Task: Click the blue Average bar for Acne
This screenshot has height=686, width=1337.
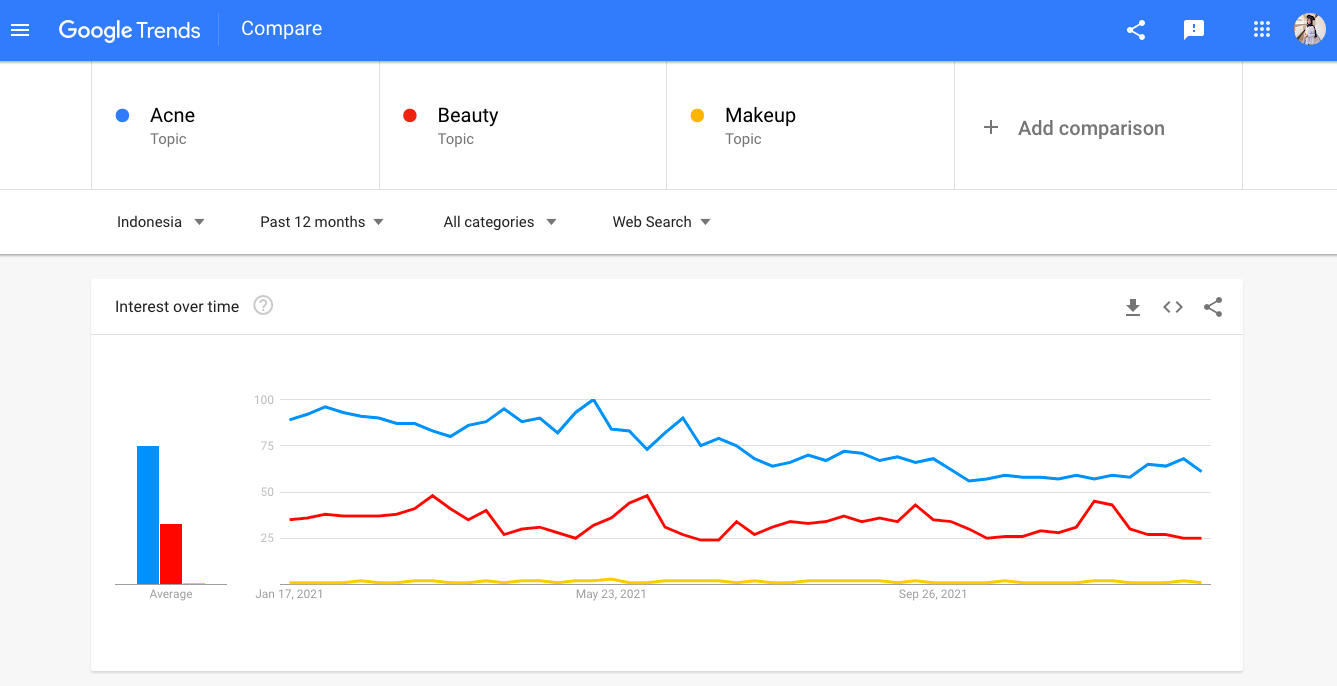Action: coord(147,515)
